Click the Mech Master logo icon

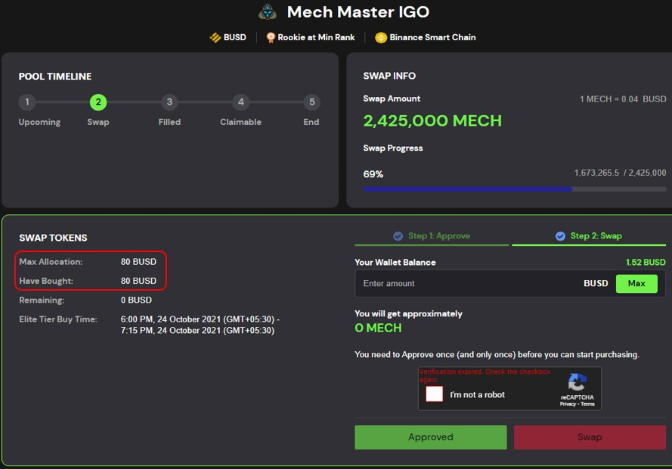[267, 12]
